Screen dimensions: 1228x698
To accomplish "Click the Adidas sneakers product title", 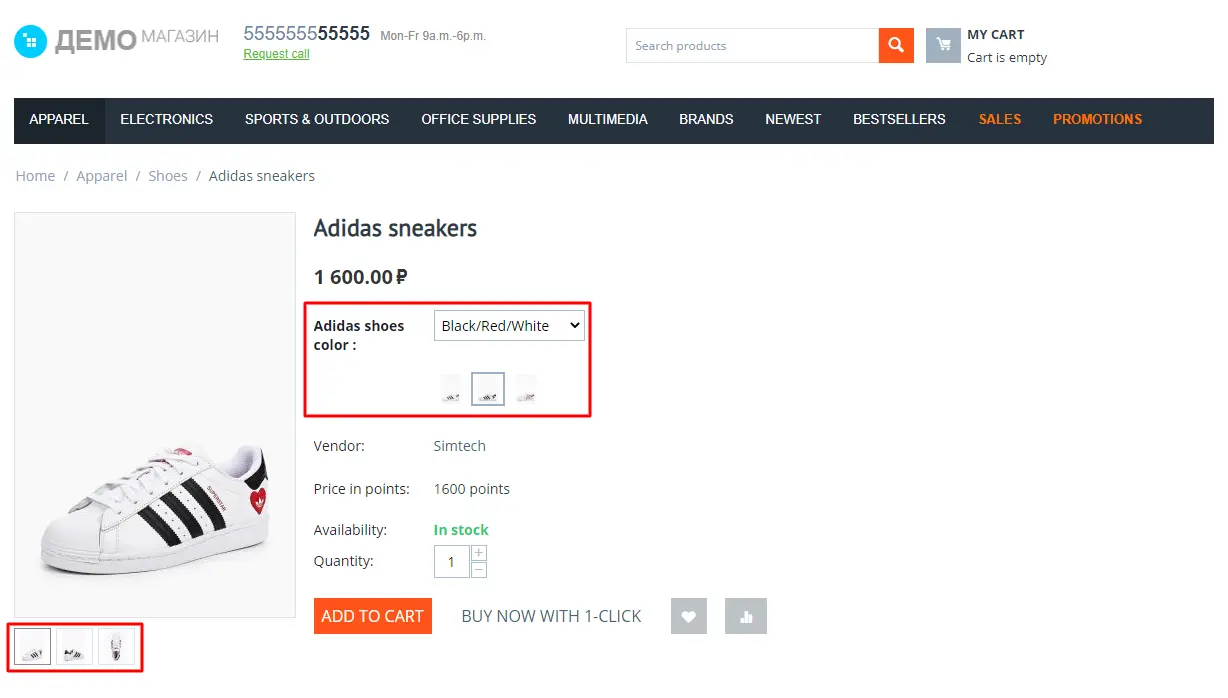I will coord(395,228).
